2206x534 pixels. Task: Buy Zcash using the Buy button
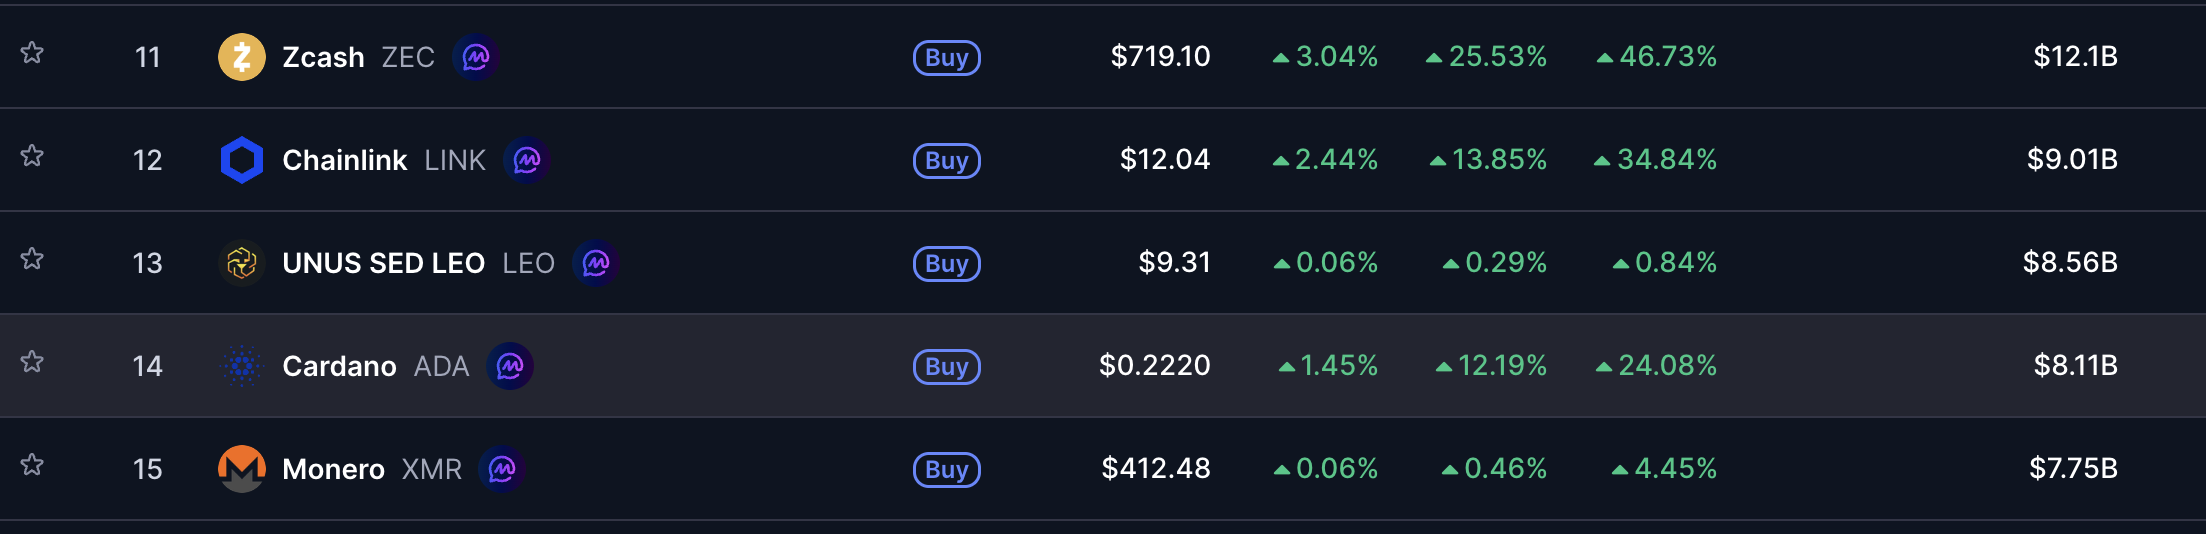point(947,57)
